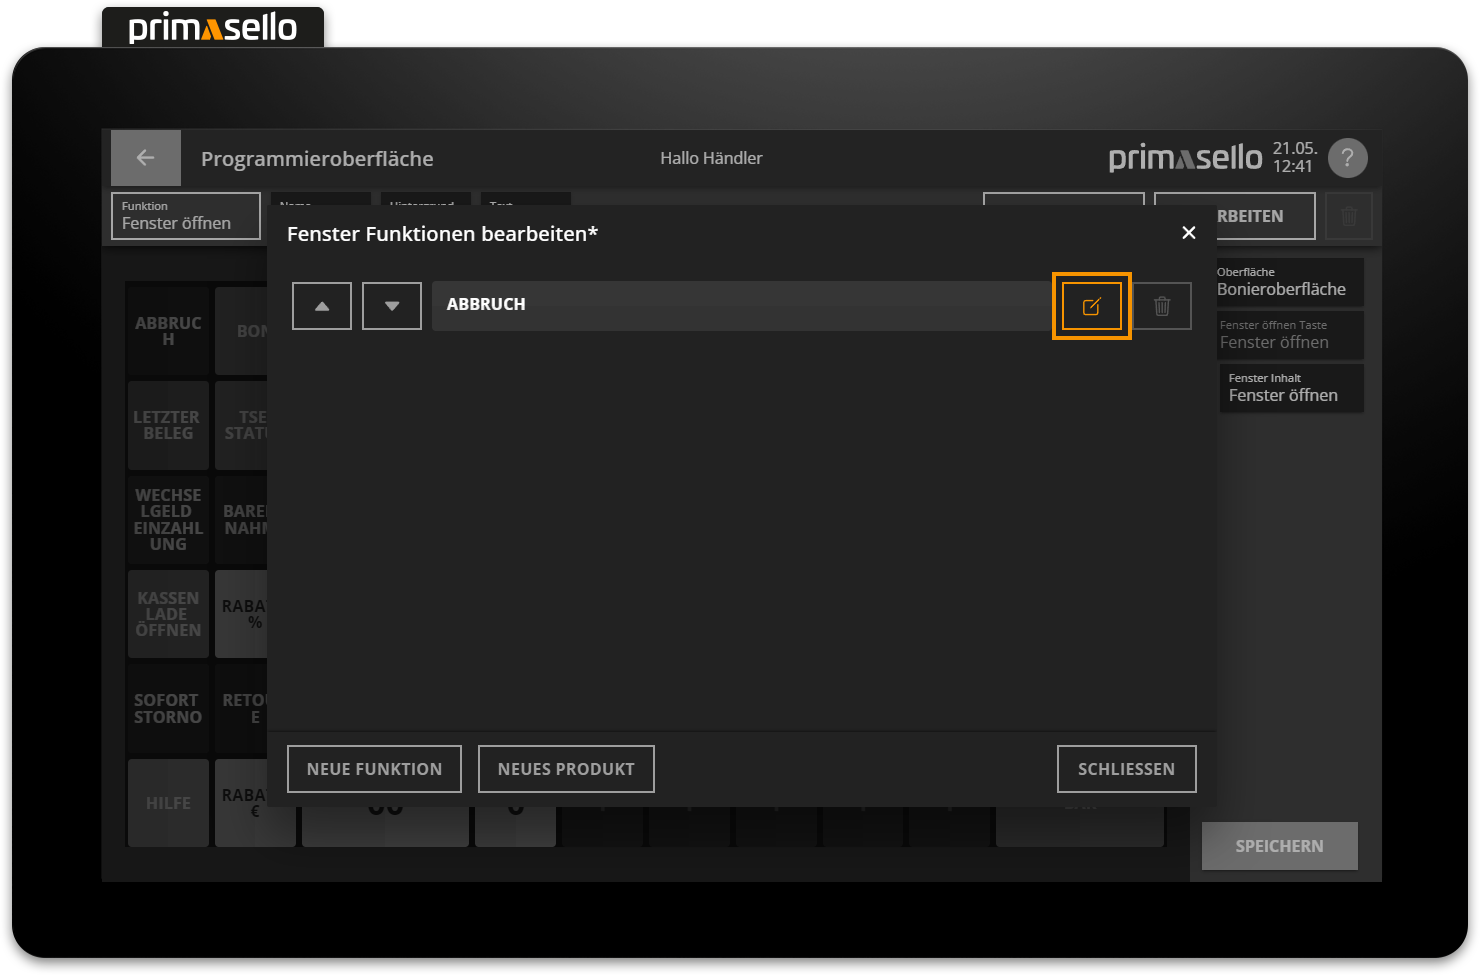
Task: Delete the ABBRUCH function via trash icon
Action: [x=1162, y=306]
